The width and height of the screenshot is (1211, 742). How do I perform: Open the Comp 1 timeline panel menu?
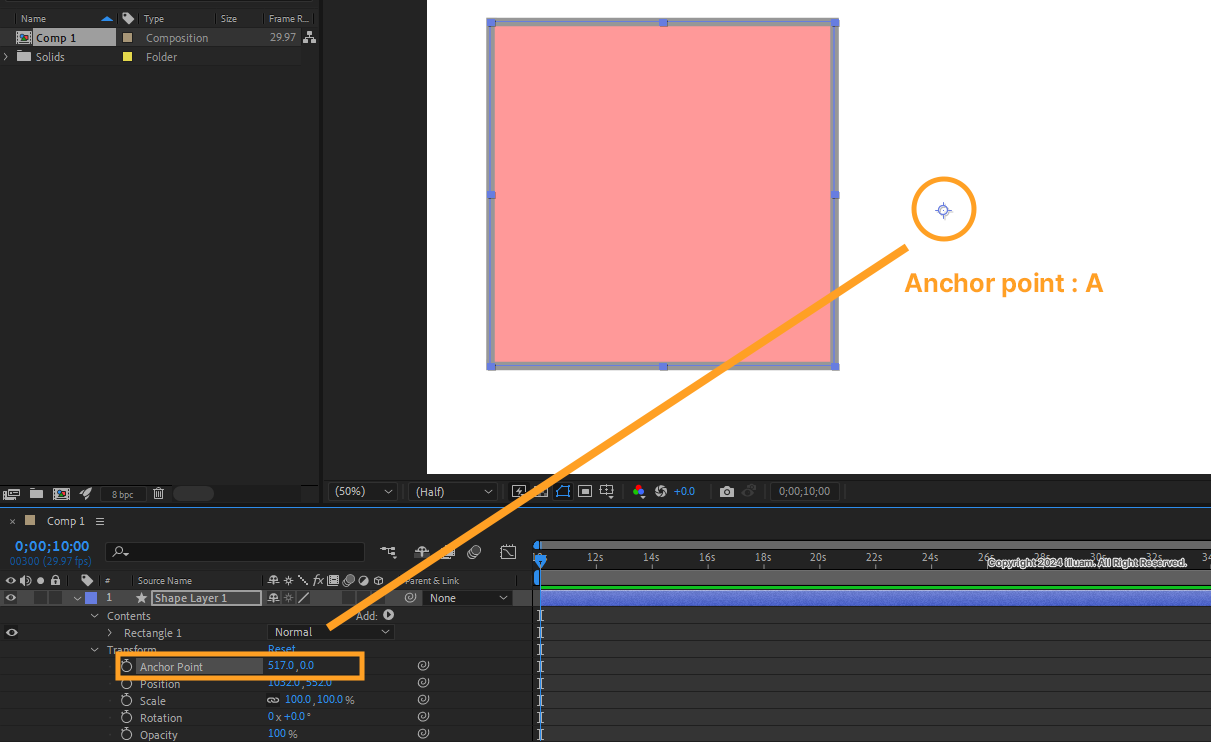100,521
